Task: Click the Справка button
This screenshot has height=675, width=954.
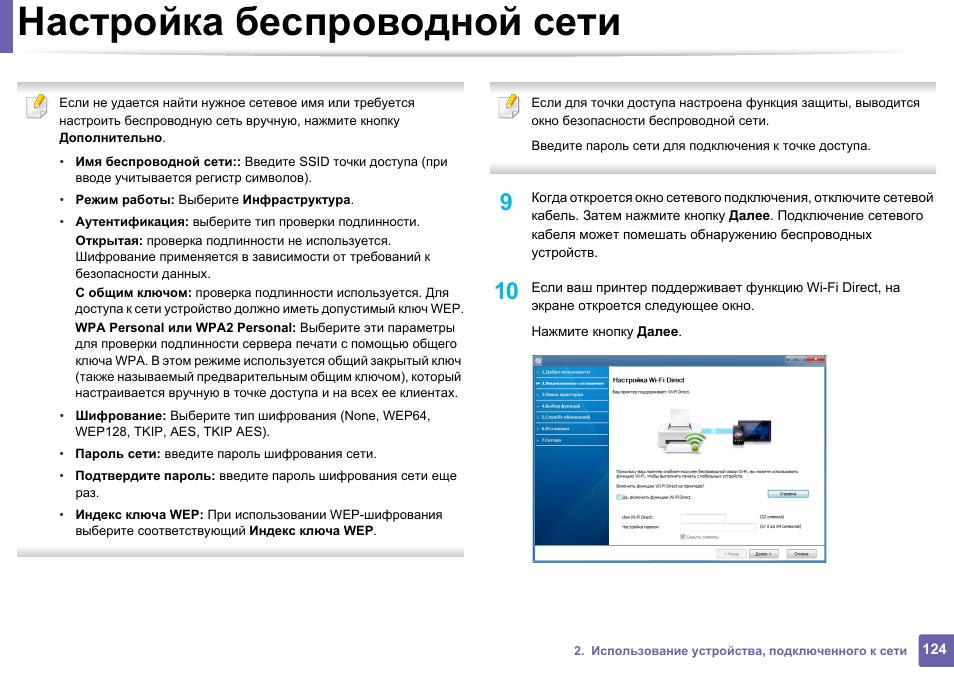Action: pos(790,493)
